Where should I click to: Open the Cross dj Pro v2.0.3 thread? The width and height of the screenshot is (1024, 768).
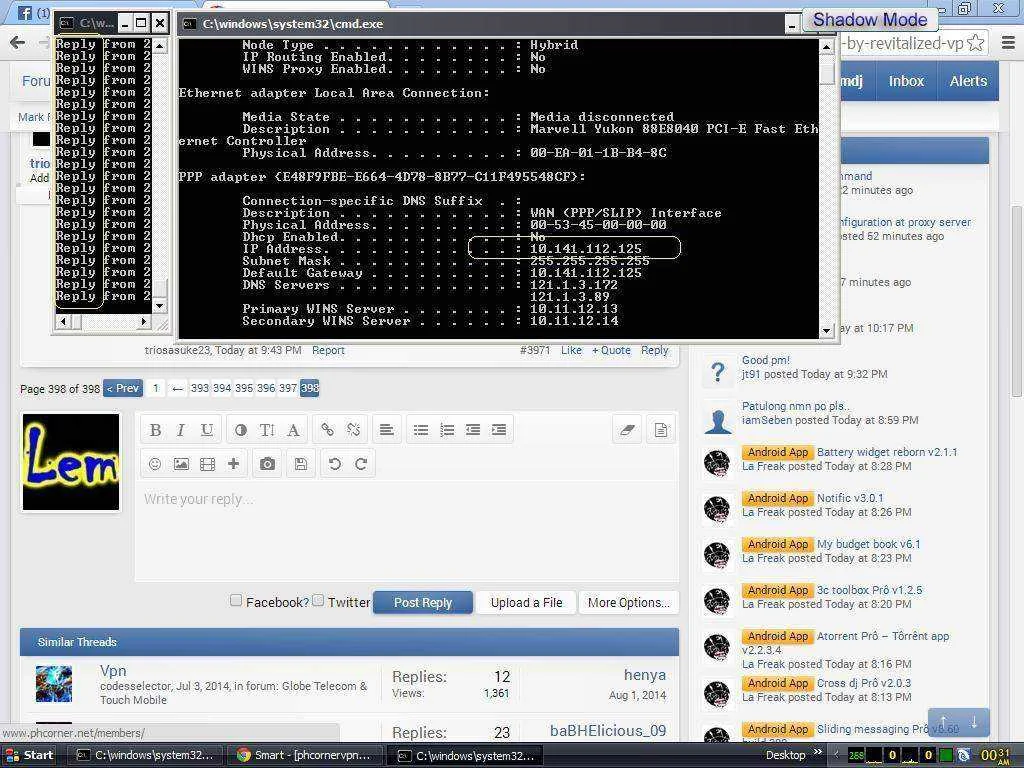pos(863,683)
